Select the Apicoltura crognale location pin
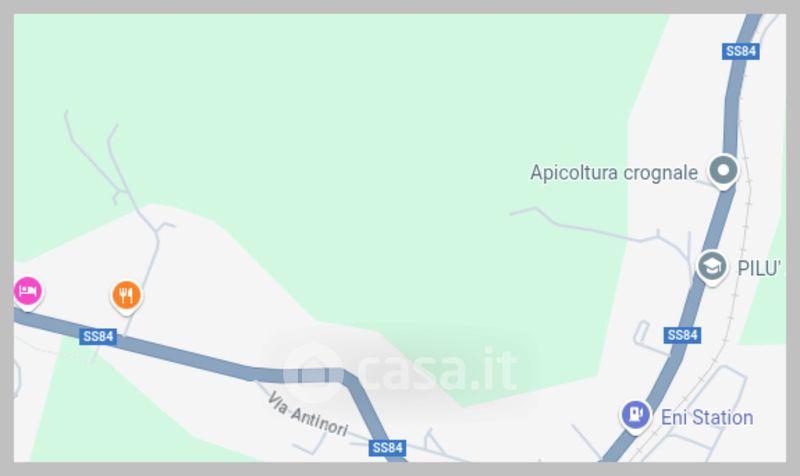800x476 pixels. click(x=723, y=171)
